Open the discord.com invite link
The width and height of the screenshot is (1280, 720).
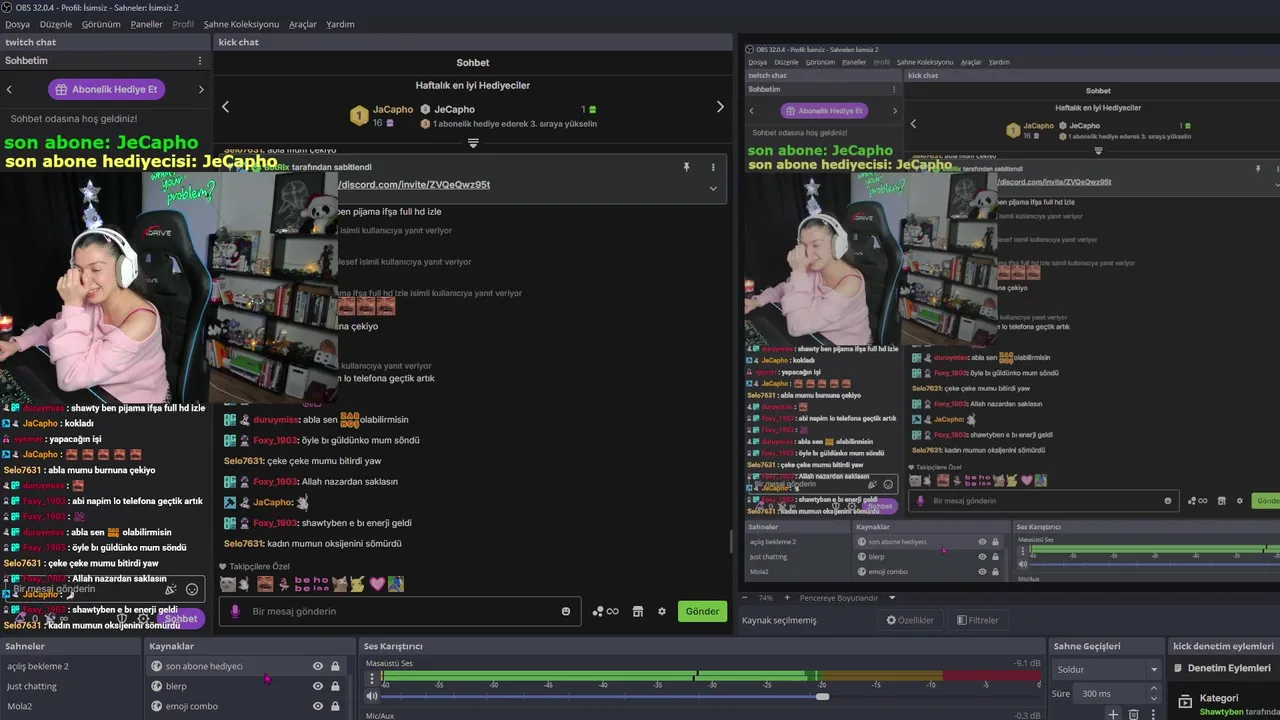click(413, 185)
